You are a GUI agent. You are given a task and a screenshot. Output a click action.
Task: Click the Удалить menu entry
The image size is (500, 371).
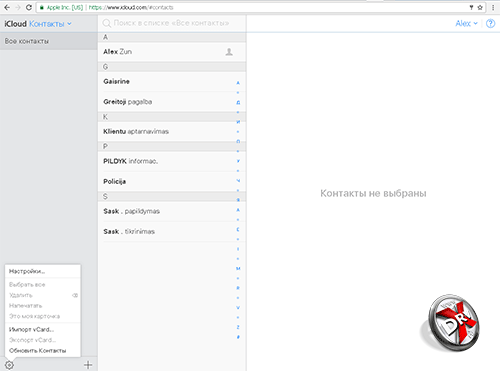(x=43, y=295)
